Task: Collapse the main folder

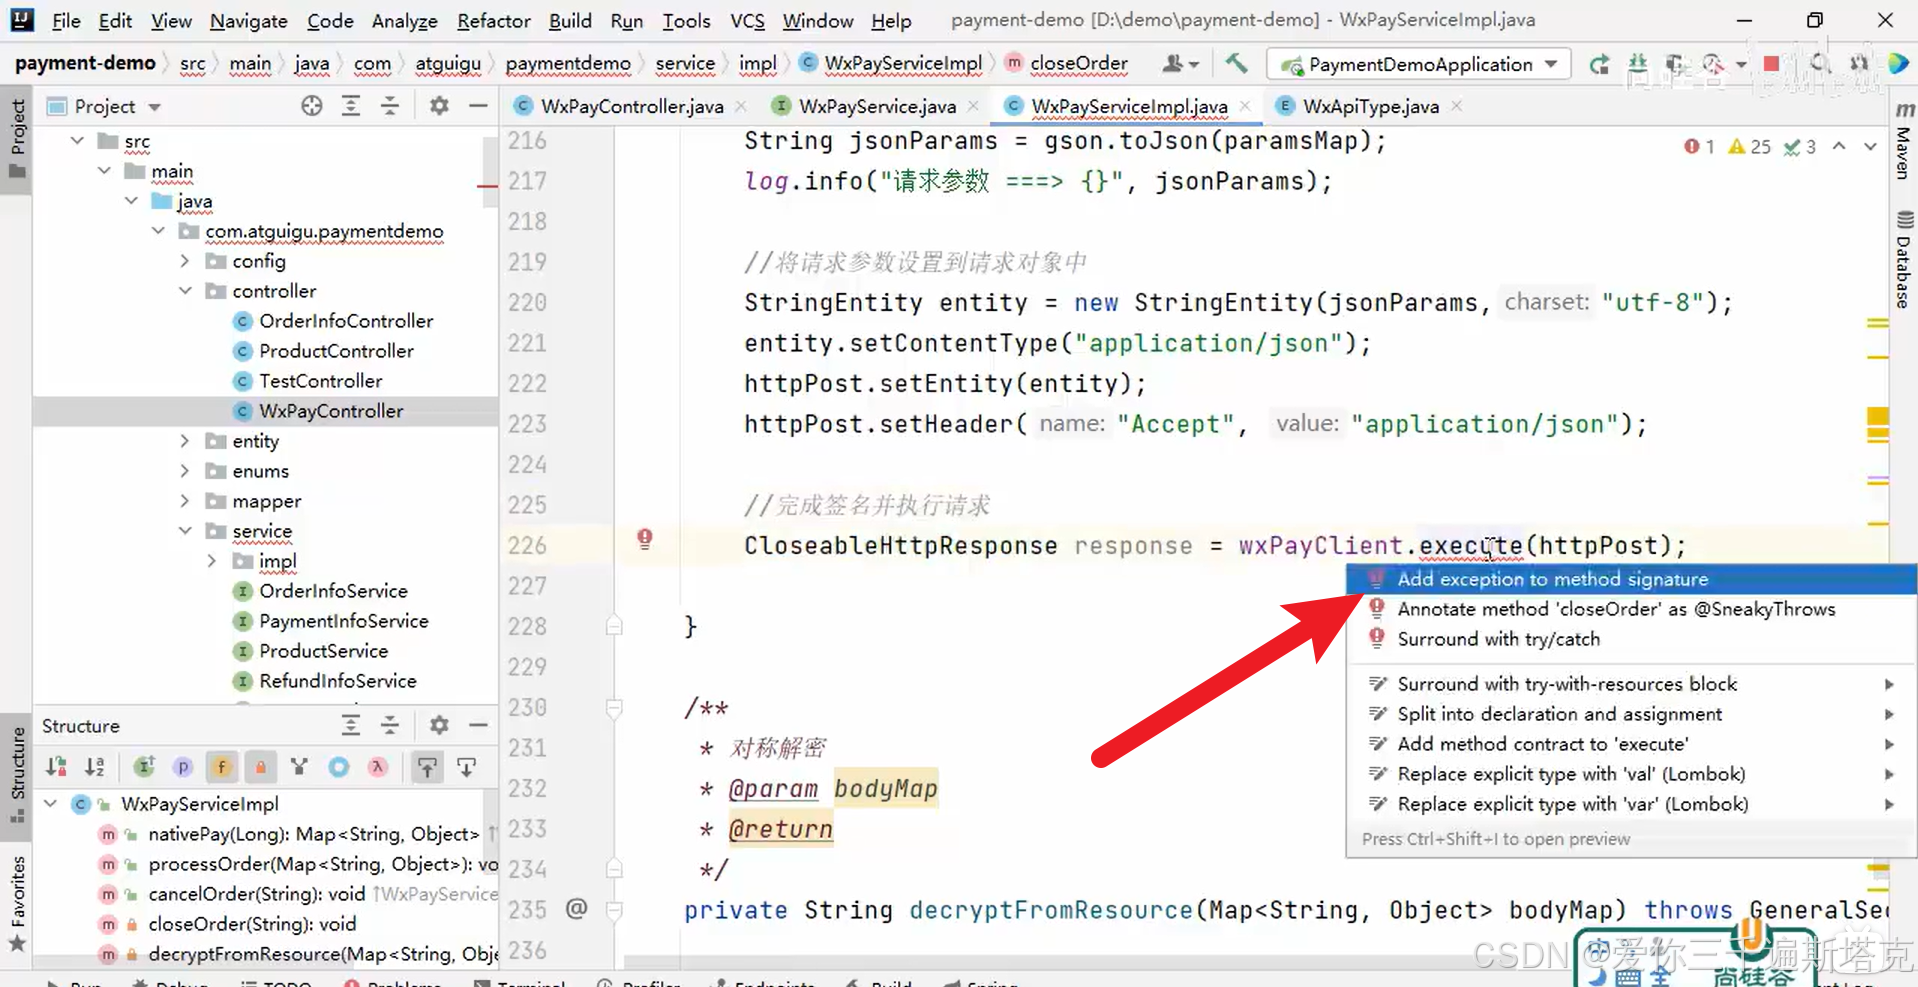Action: (104, 171)
